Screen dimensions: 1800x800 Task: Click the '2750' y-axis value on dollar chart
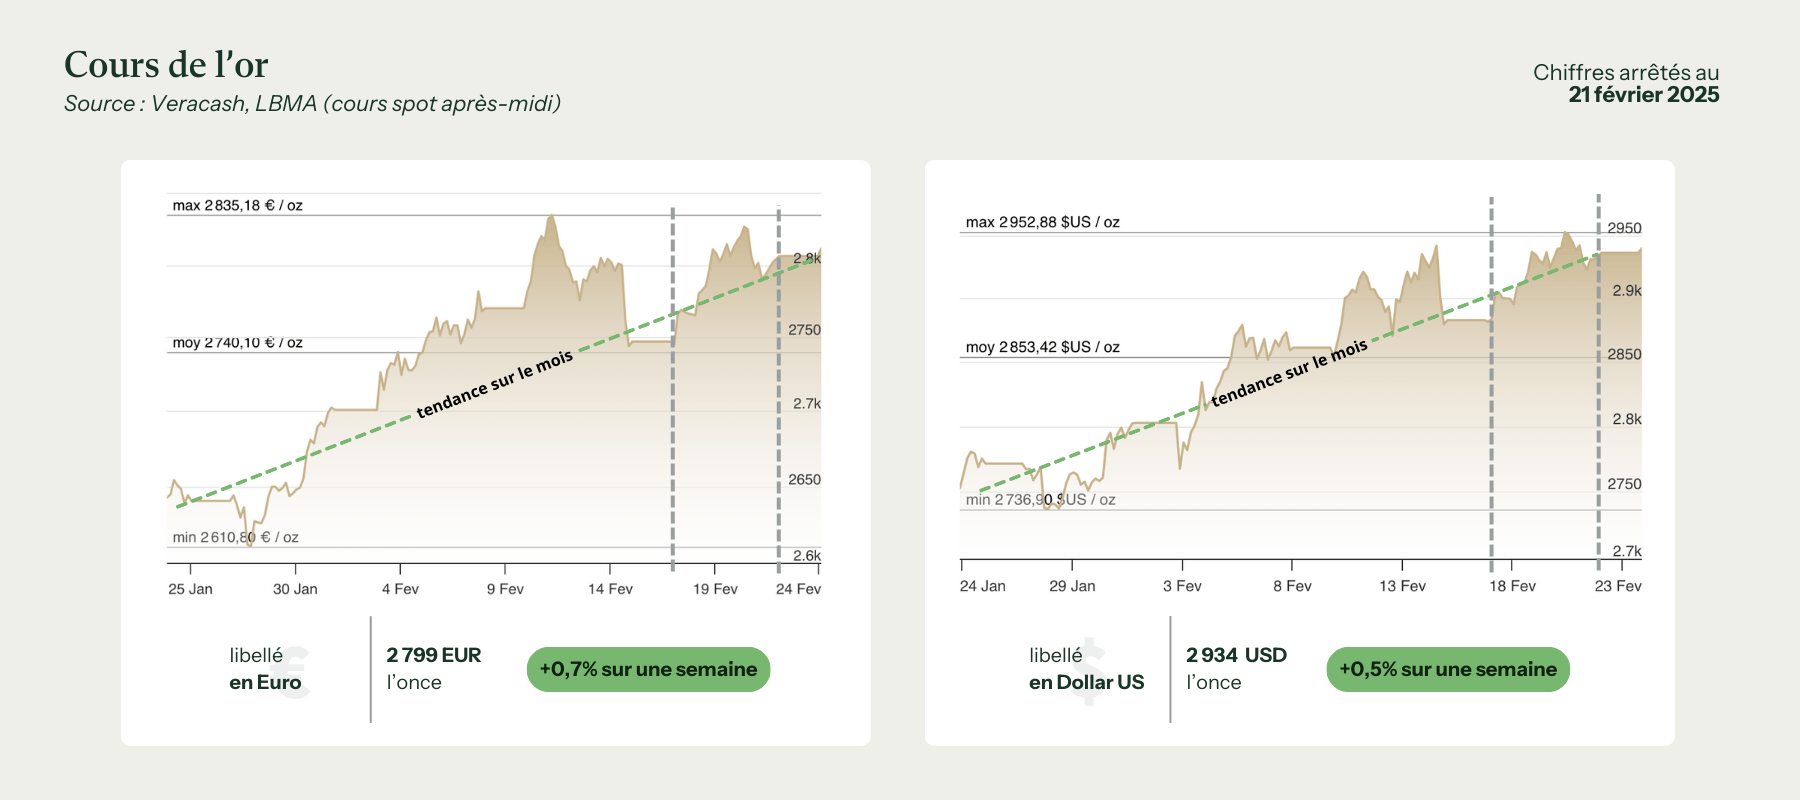pyautogui.click(x=1625, y=484)
